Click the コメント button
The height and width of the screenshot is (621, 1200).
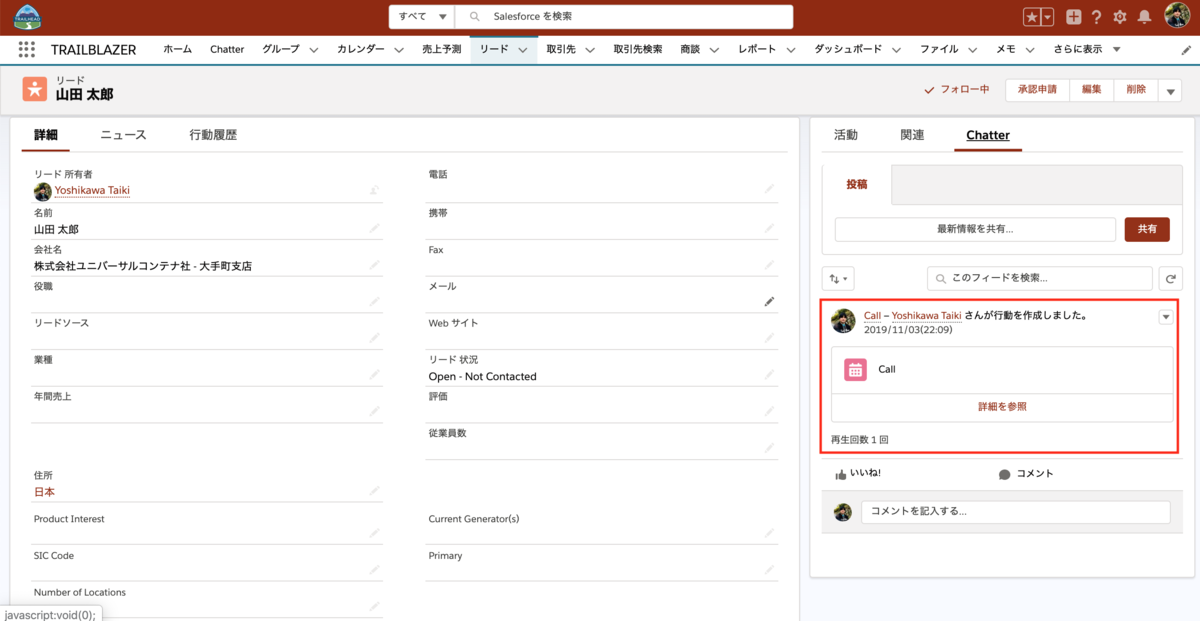point(1026,474)
